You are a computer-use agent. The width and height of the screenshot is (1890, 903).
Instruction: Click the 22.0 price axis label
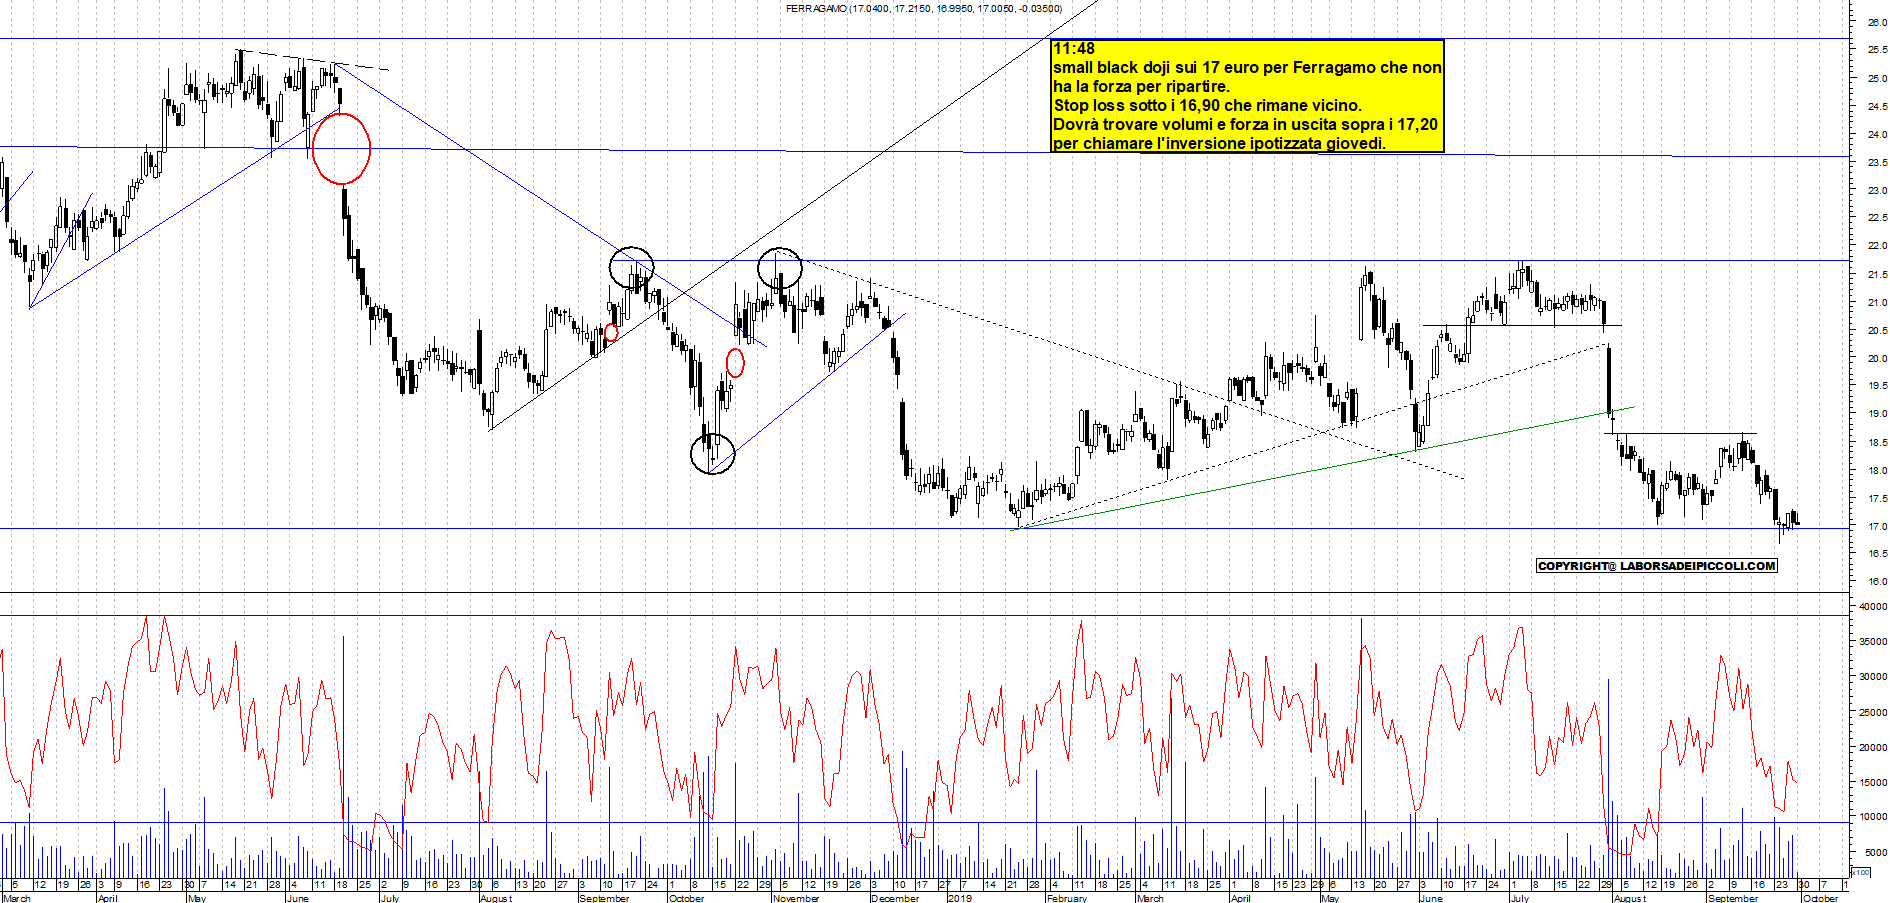click(x=1877, y=246)
